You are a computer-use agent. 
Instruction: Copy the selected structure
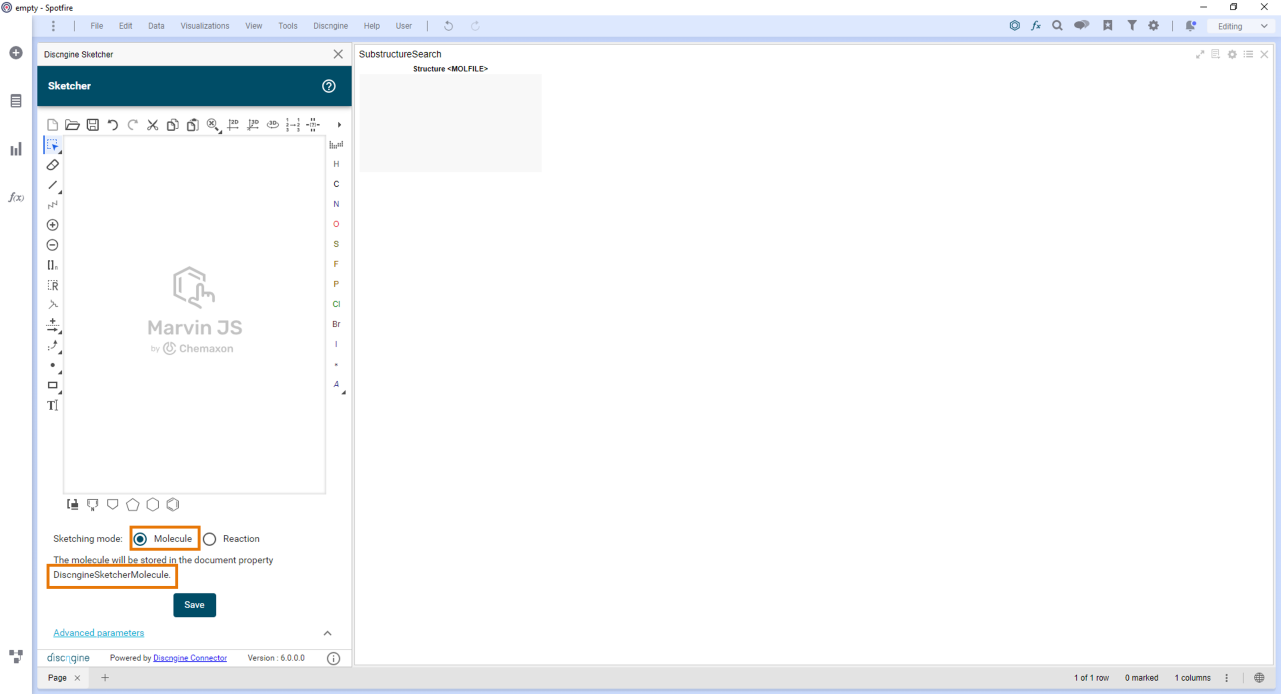(x=173, y=125)
